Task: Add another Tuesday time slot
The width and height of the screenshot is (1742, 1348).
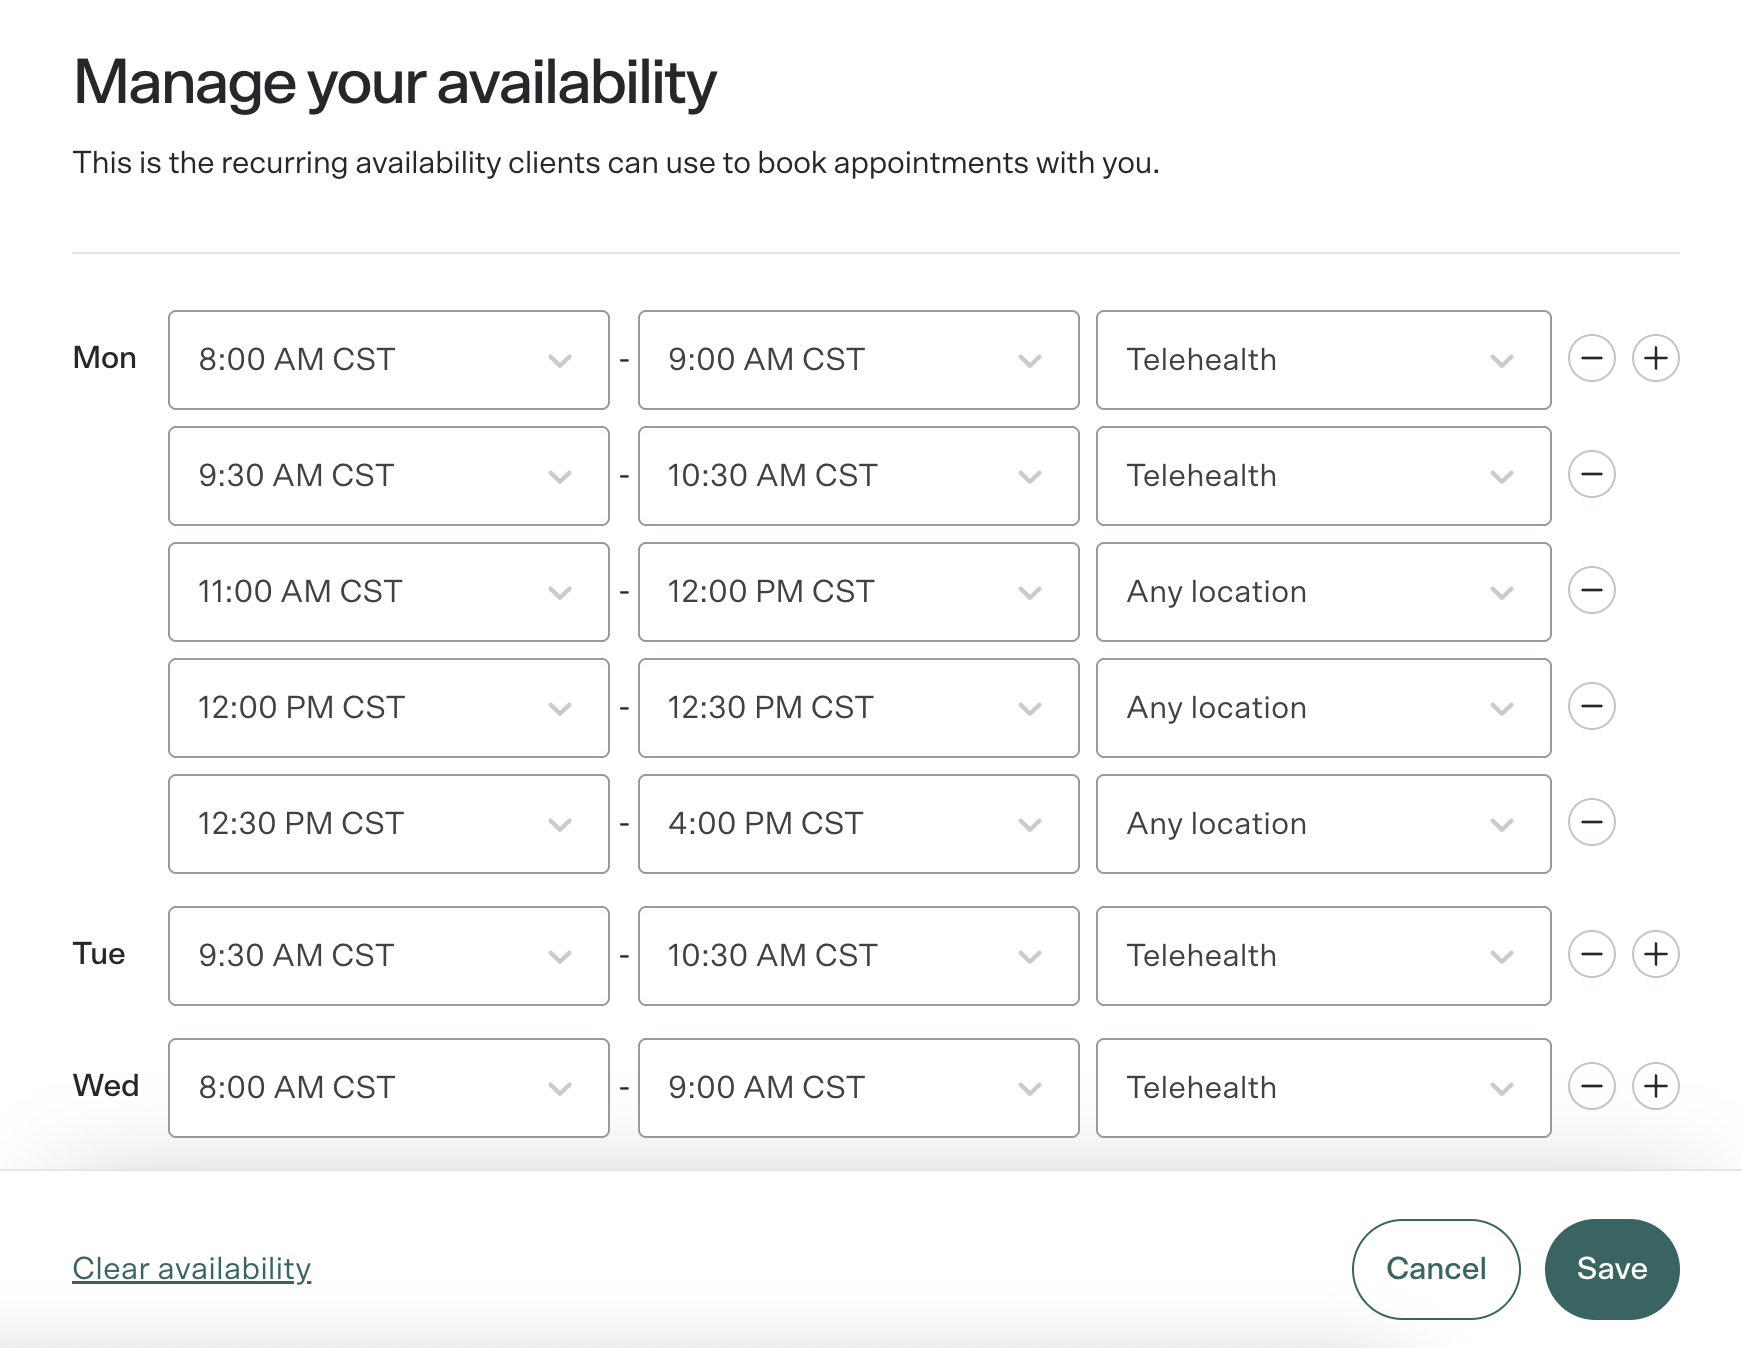Action: click(x=1655, y=954)
